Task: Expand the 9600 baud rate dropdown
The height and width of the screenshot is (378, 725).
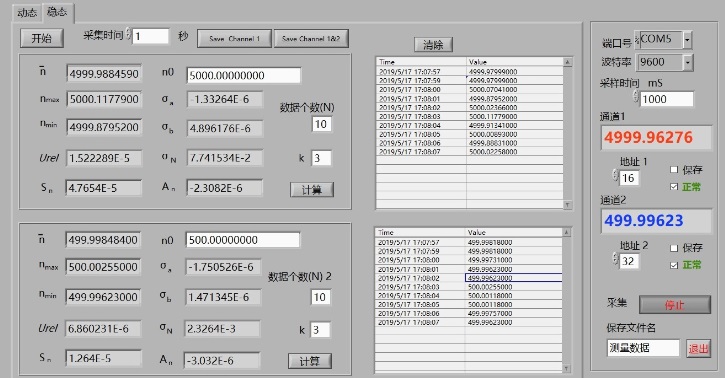Action: click(x=688, y=62)
